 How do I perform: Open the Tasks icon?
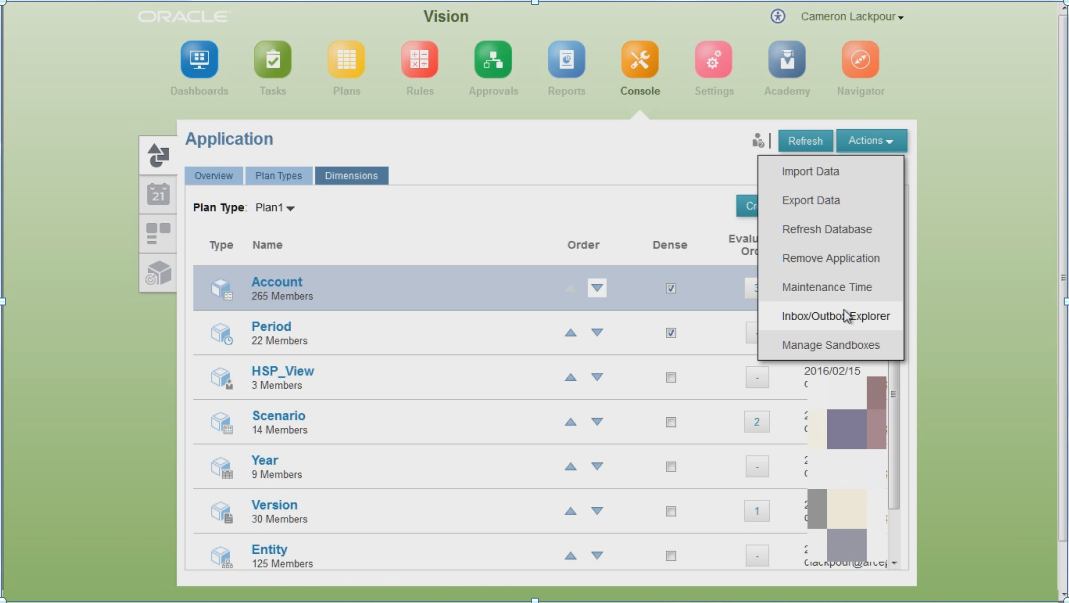(273, 59)
